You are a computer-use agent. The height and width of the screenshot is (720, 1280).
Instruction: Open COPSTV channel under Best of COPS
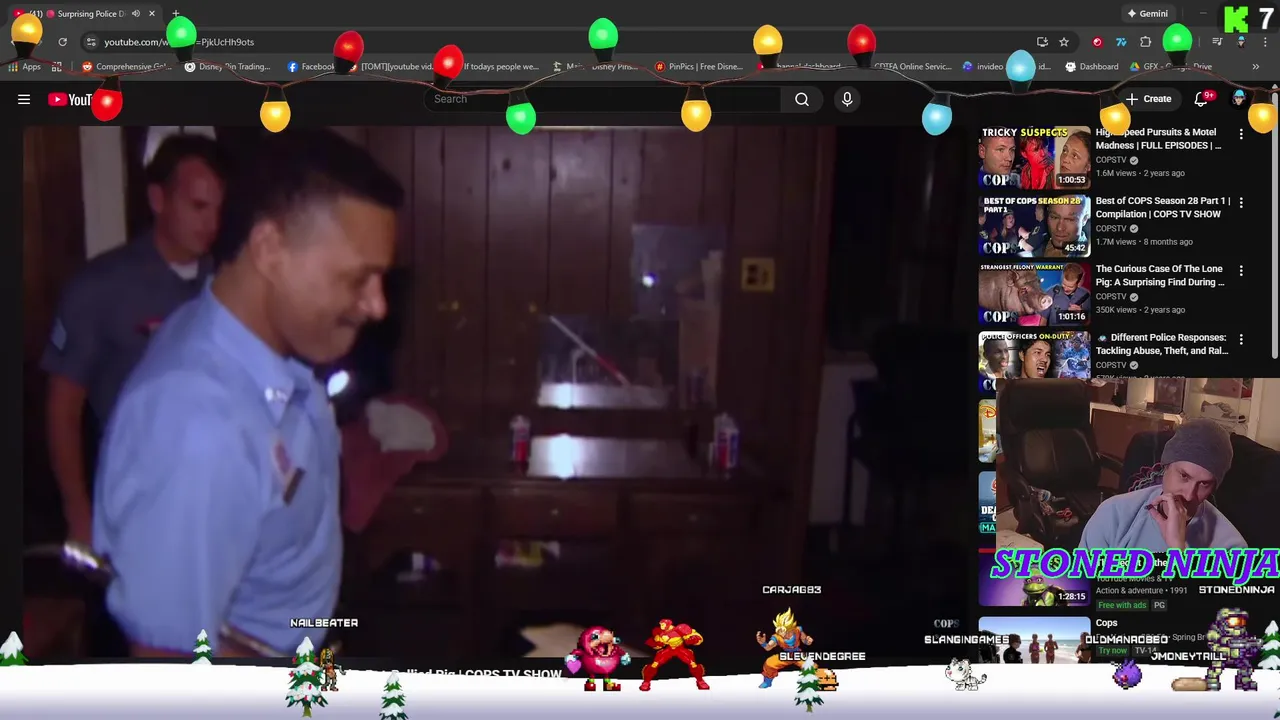1111,228
